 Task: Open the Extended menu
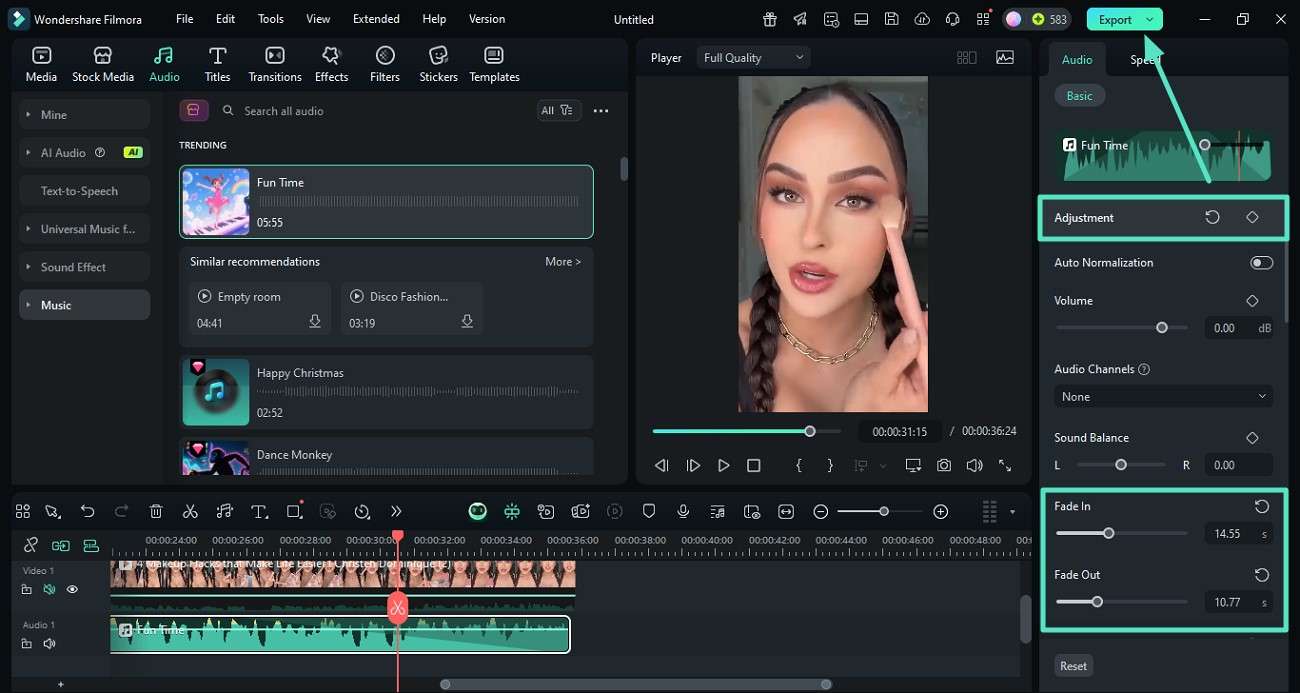pyautogui.click(x=376, y=19)
